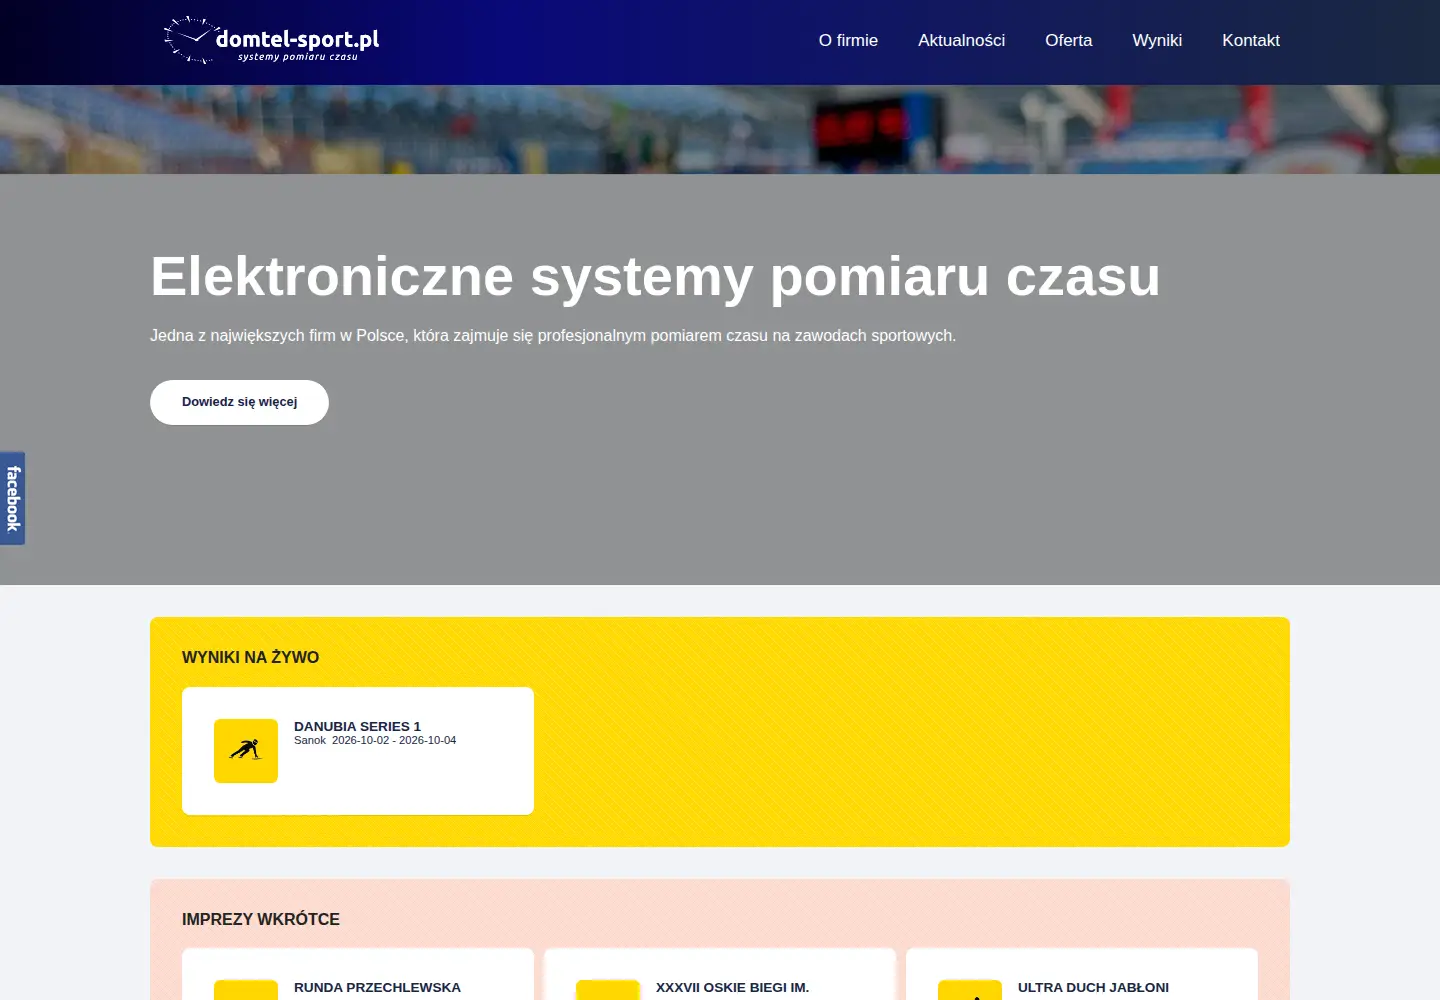Viewport: 1440px width, 1000px height.
Task: Click the stadium banner image
Action: tap(720, 129)
